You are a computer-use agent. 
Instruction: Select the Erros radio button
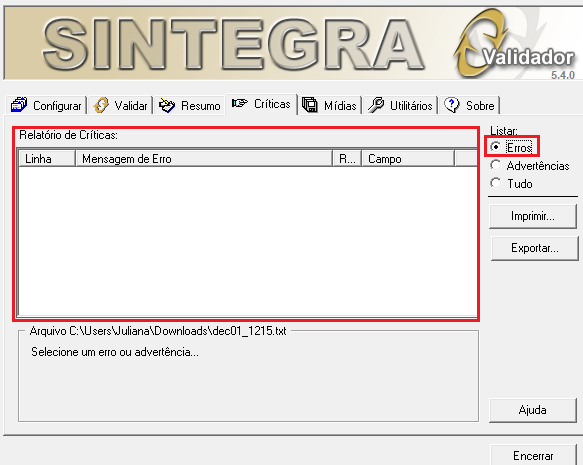click(x=495, y=147)
